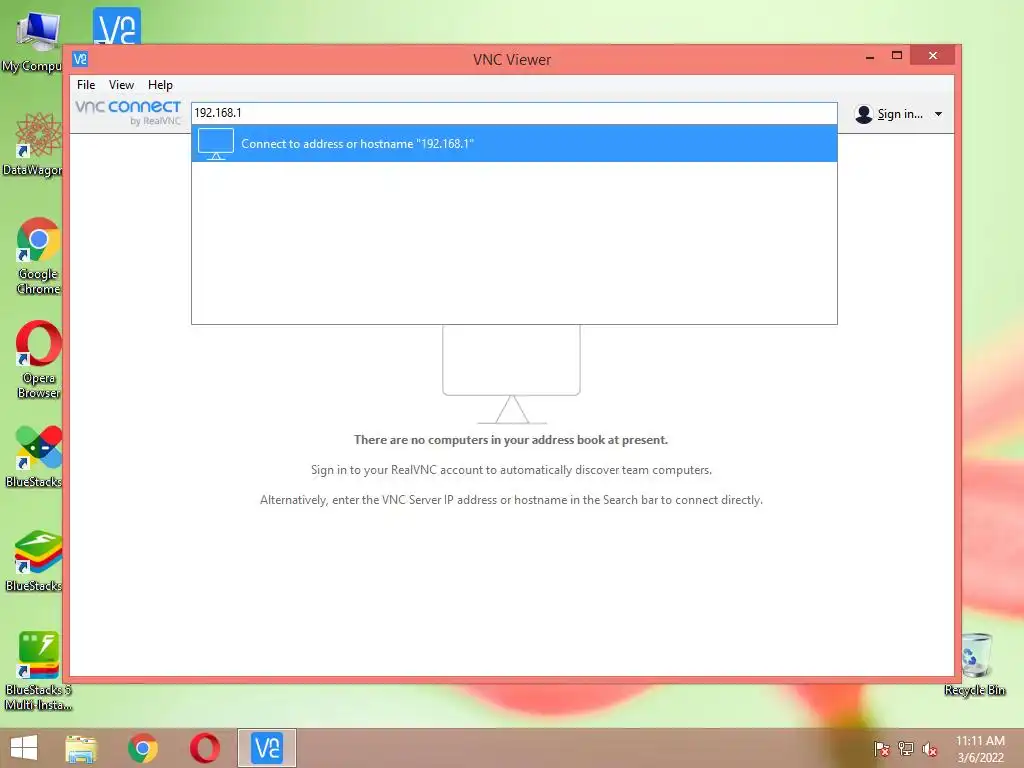Click the BlueStacks X desktop shortcut
Viewport: 1024px width, 768px height.
[35, 456]
